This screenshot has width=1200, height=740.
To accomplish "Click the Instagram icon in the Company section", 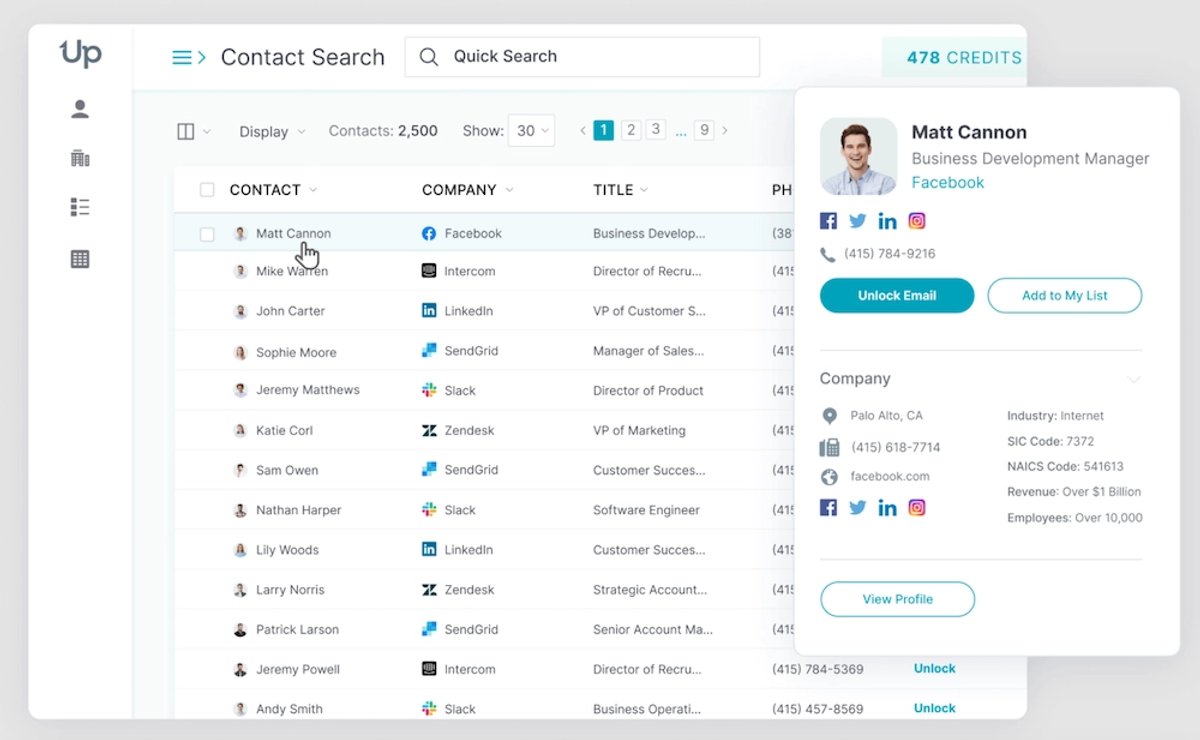I will tap(917, 507).
